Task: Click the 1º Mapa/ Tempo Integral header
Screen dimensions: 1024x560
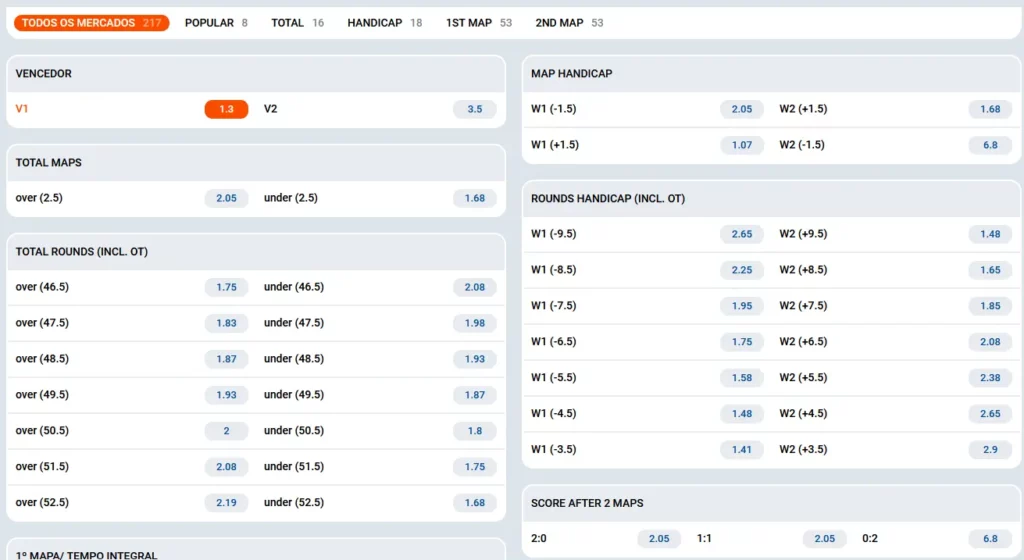Action: tap(256, 550)
